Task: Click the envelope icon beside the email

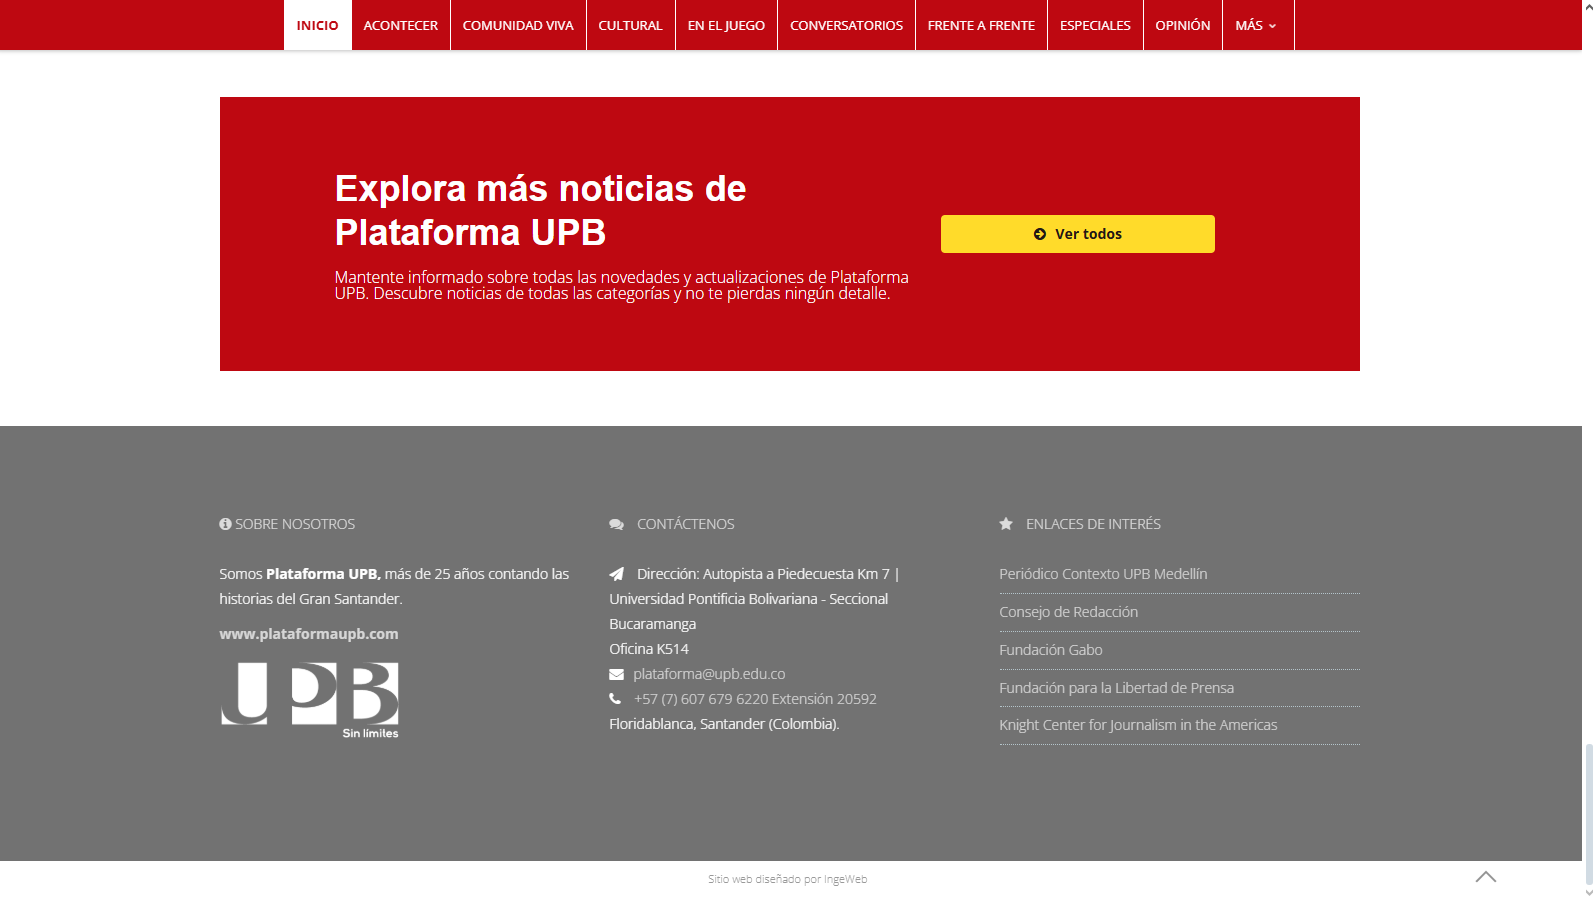Action: click(616, 674)
